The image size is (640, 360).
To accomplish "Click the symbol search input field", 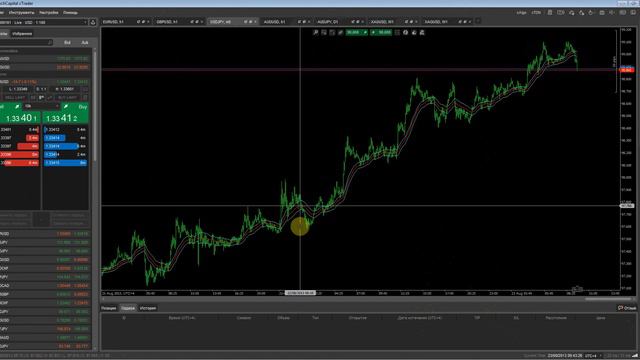I will (x=25, y=42).
